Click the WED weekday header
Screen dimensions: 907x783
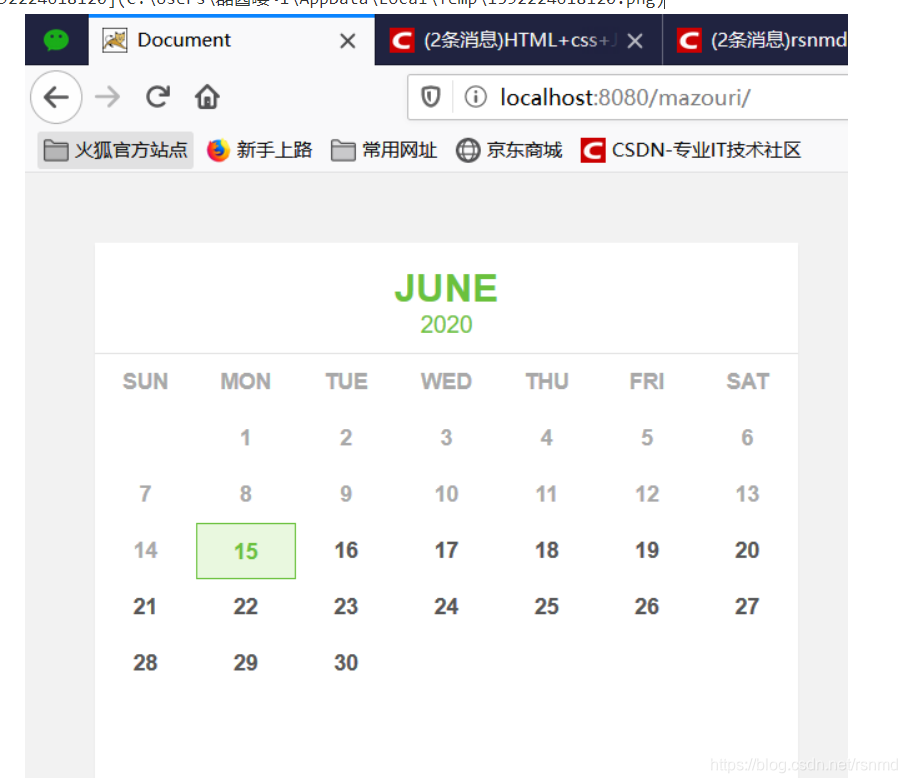(x=446, y=382)
